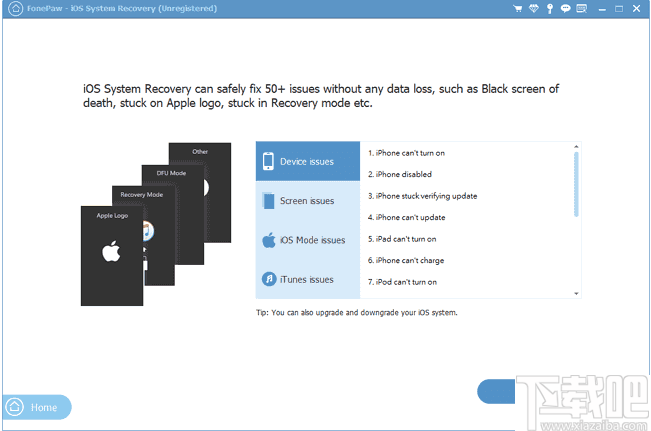The width and height of the screenshot is (651, 431).
Task: Minimize the FonePaw window
Action: click(x=602, y=9)
